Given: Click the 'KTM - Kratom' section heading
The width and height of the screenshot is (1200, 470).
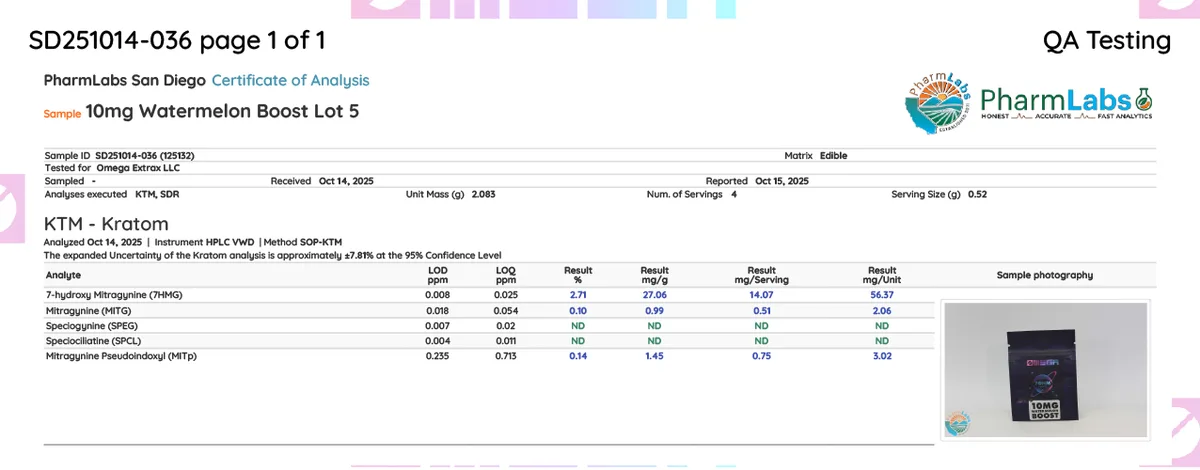Looking at the screenshot, I should coord(106,224).
